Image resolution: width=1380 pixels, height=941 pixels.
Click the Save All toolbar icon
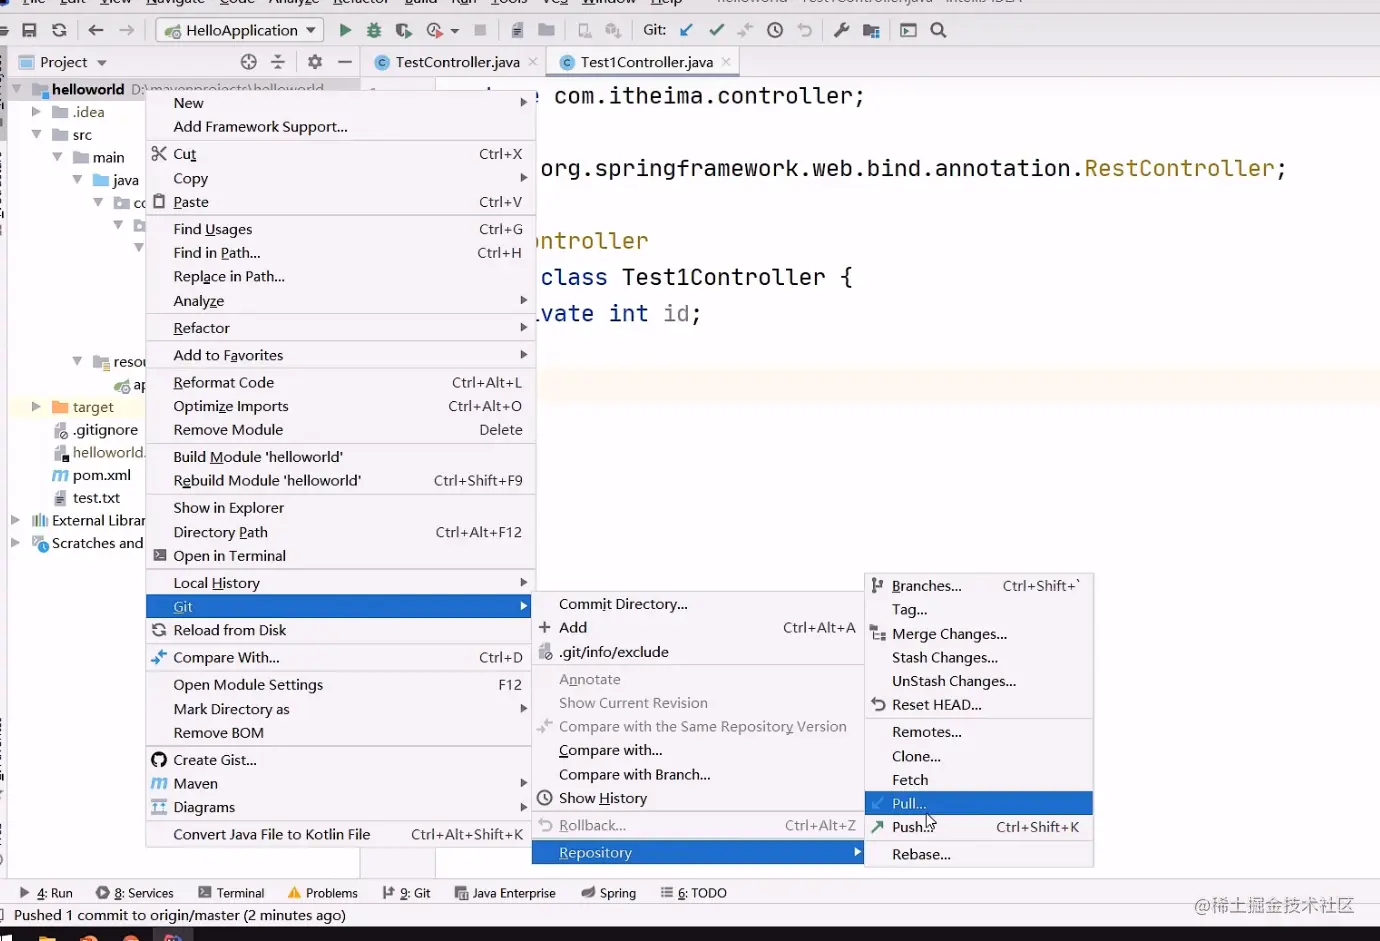click(x=29, y=30)
